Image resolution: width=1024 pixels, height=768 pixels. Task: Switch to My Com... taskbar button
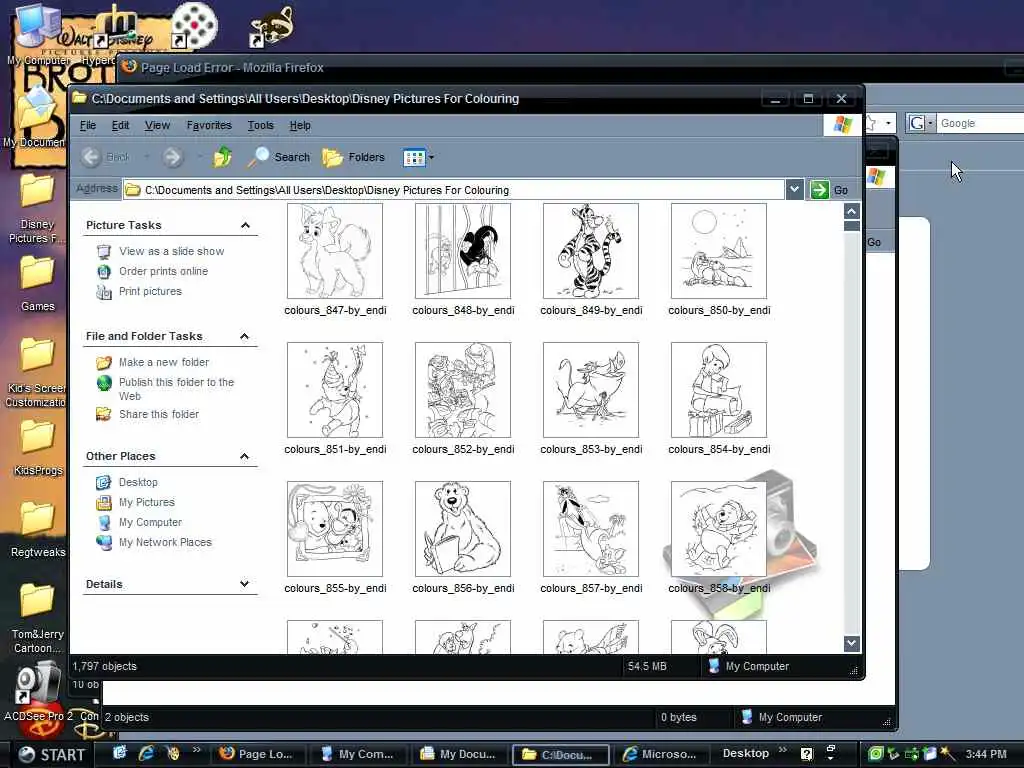(357, 754)
